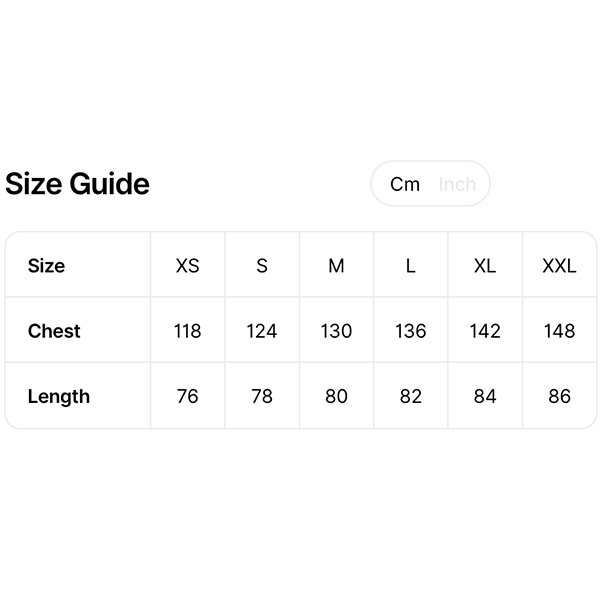Click XS chest value 118
Image resolution: width=600 pixels, height=600 pixels.
[187, 331]
